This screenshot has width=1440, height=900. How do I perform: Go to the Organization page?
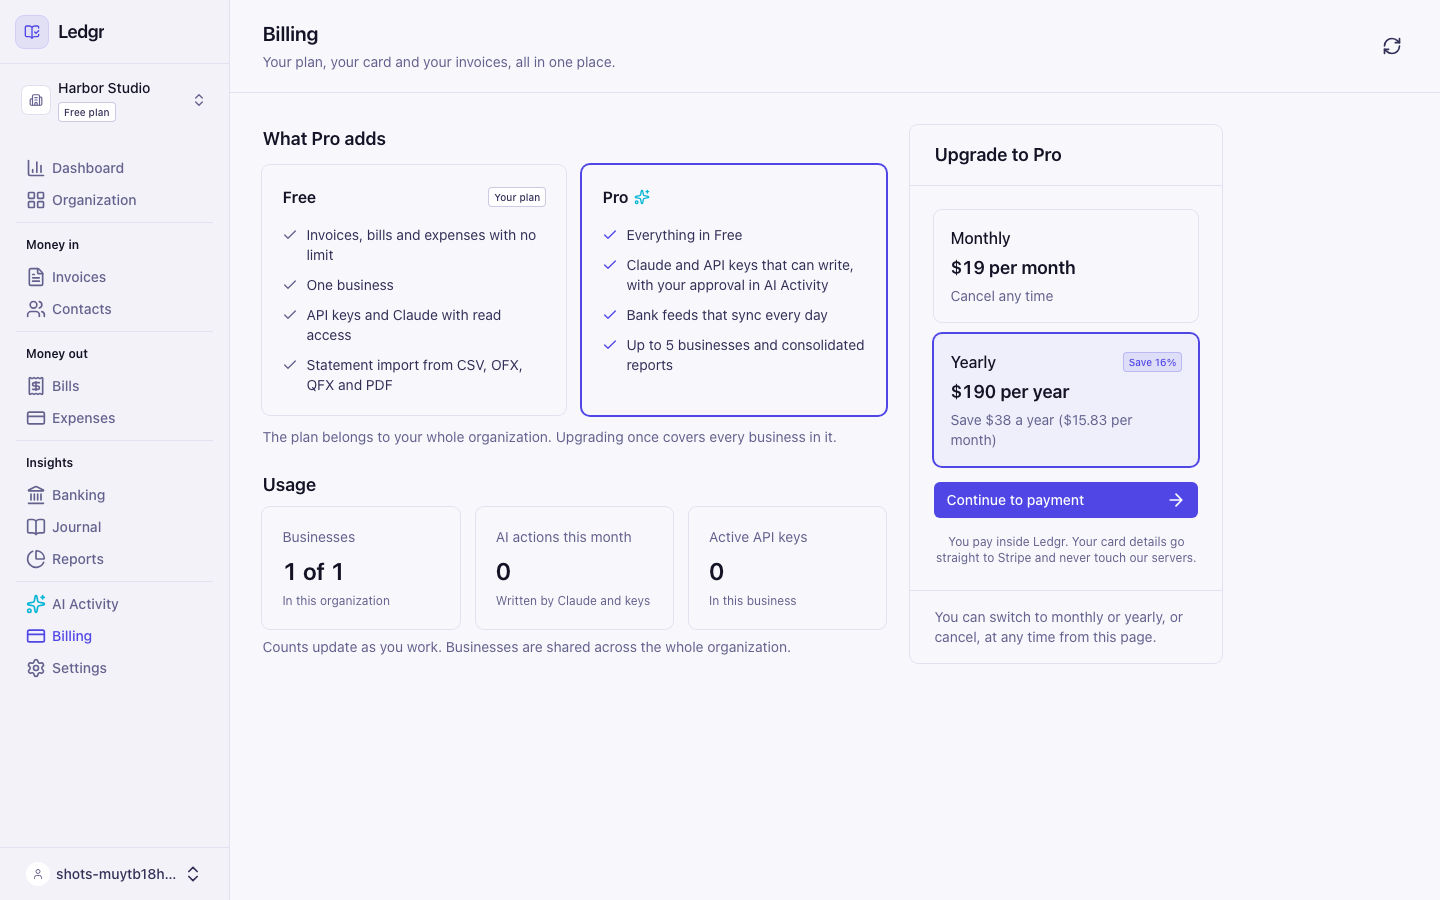coord(114,200)
